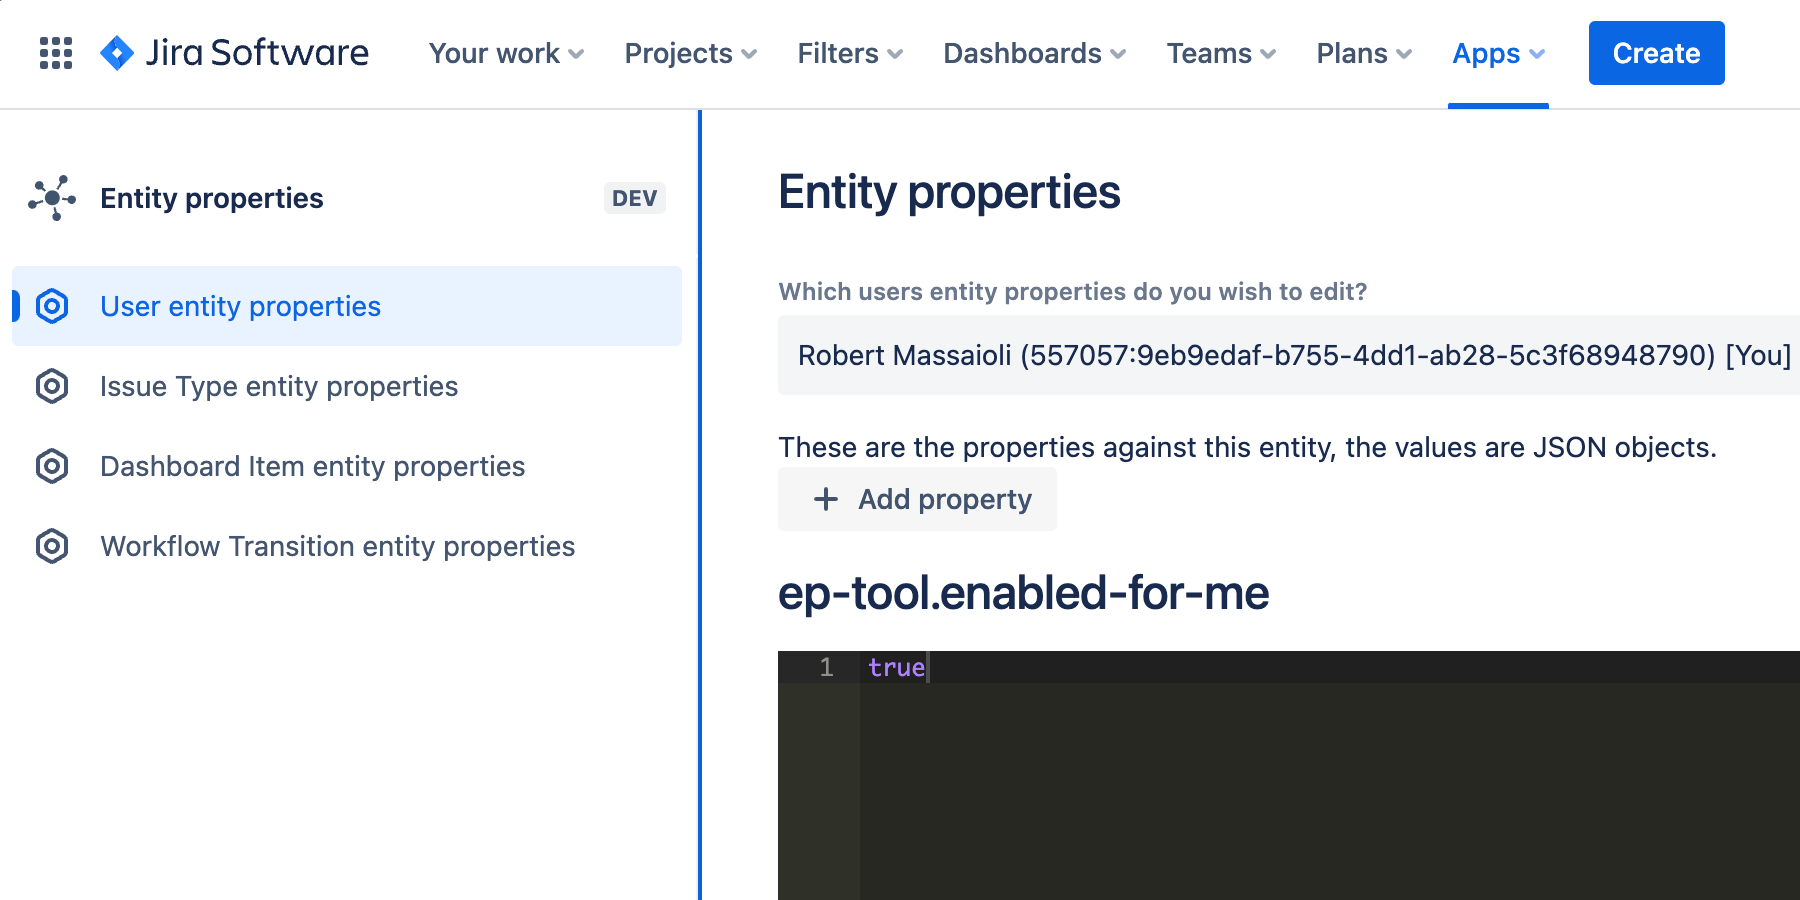Open the Teams dropdown

(x=1221, y=53)
